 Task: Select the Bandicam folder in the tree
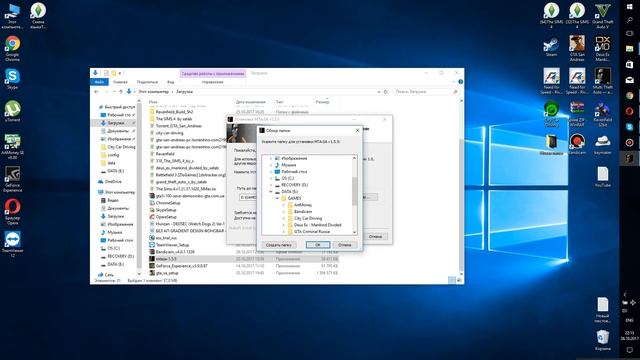pos(303,211)
